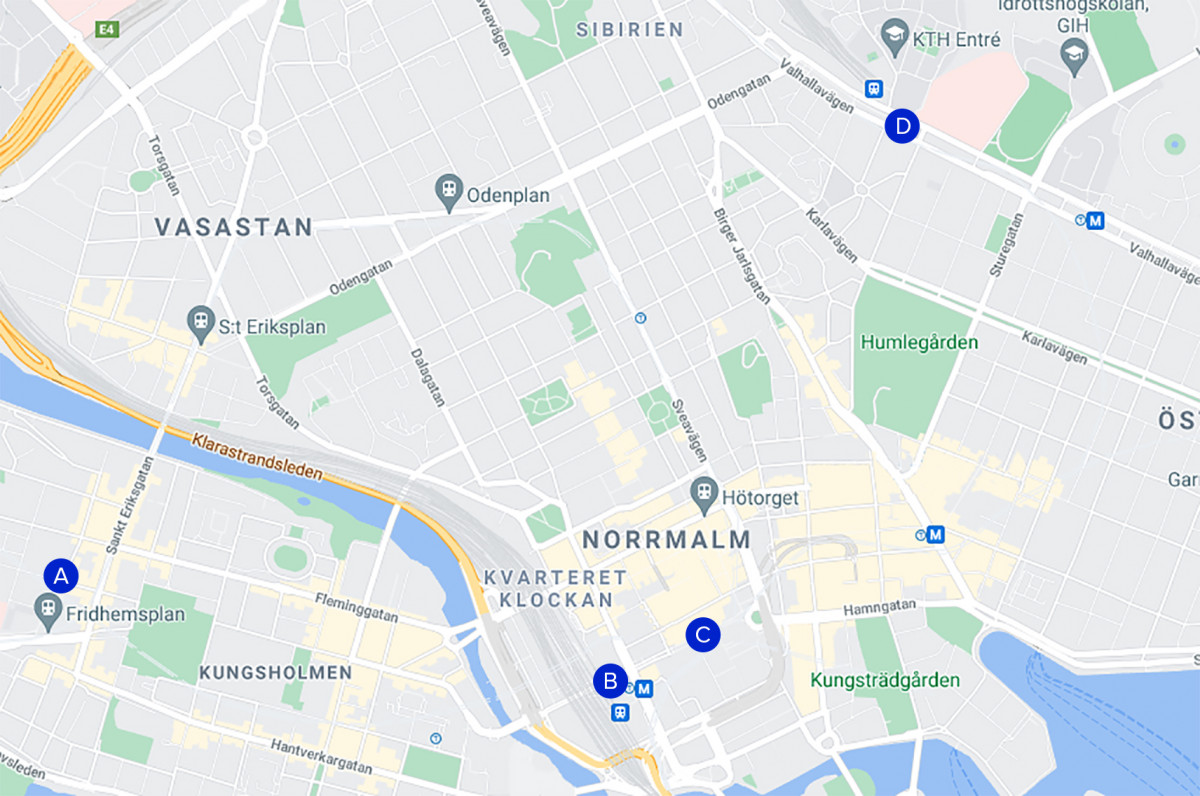Click the blue marker labeled A
This screenshot has width=1200, height=796.
(61, 576)
